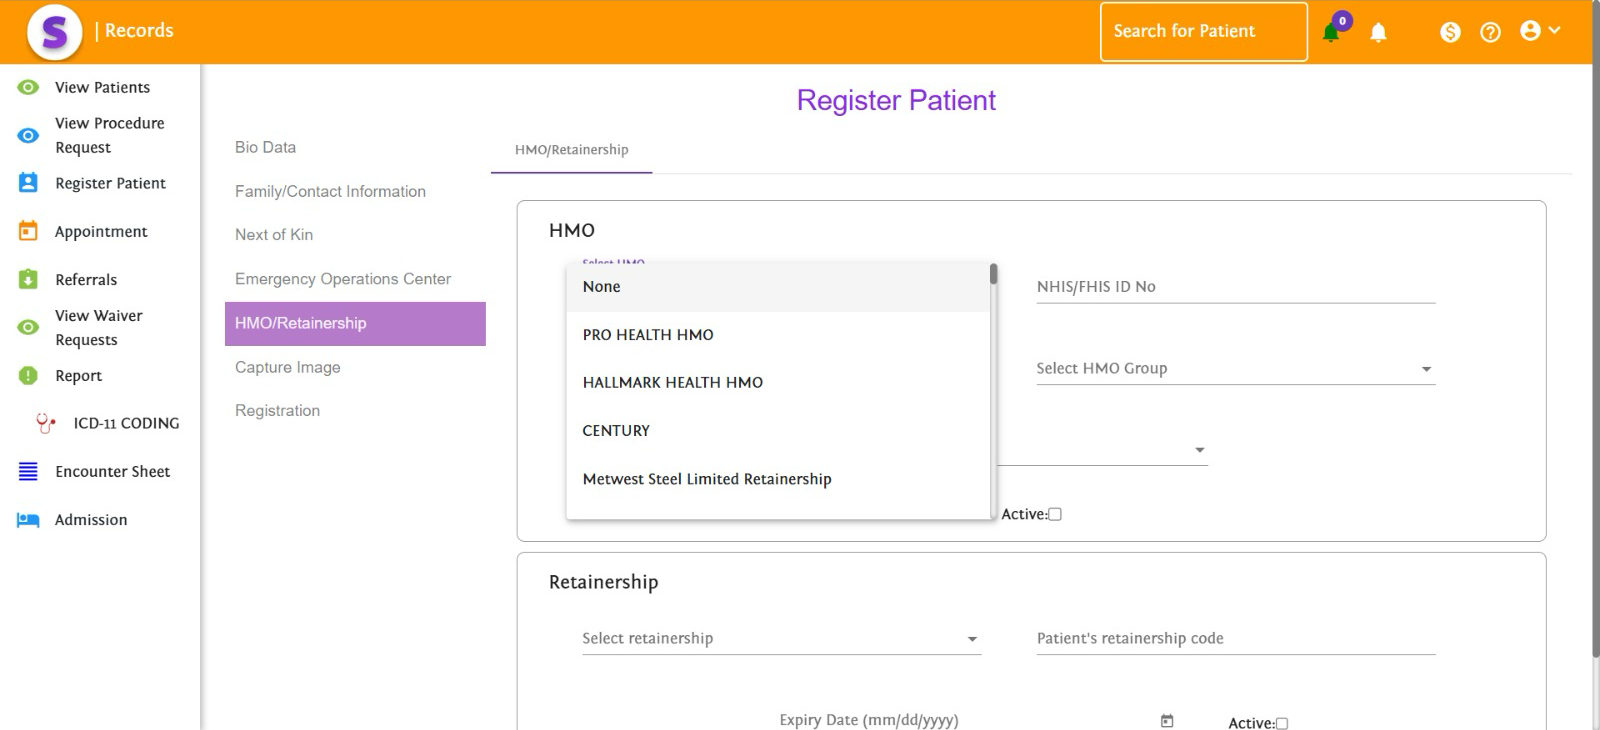Click the Admission bed icon
This screenshot has height=730, width=1600.
(28, 519)
